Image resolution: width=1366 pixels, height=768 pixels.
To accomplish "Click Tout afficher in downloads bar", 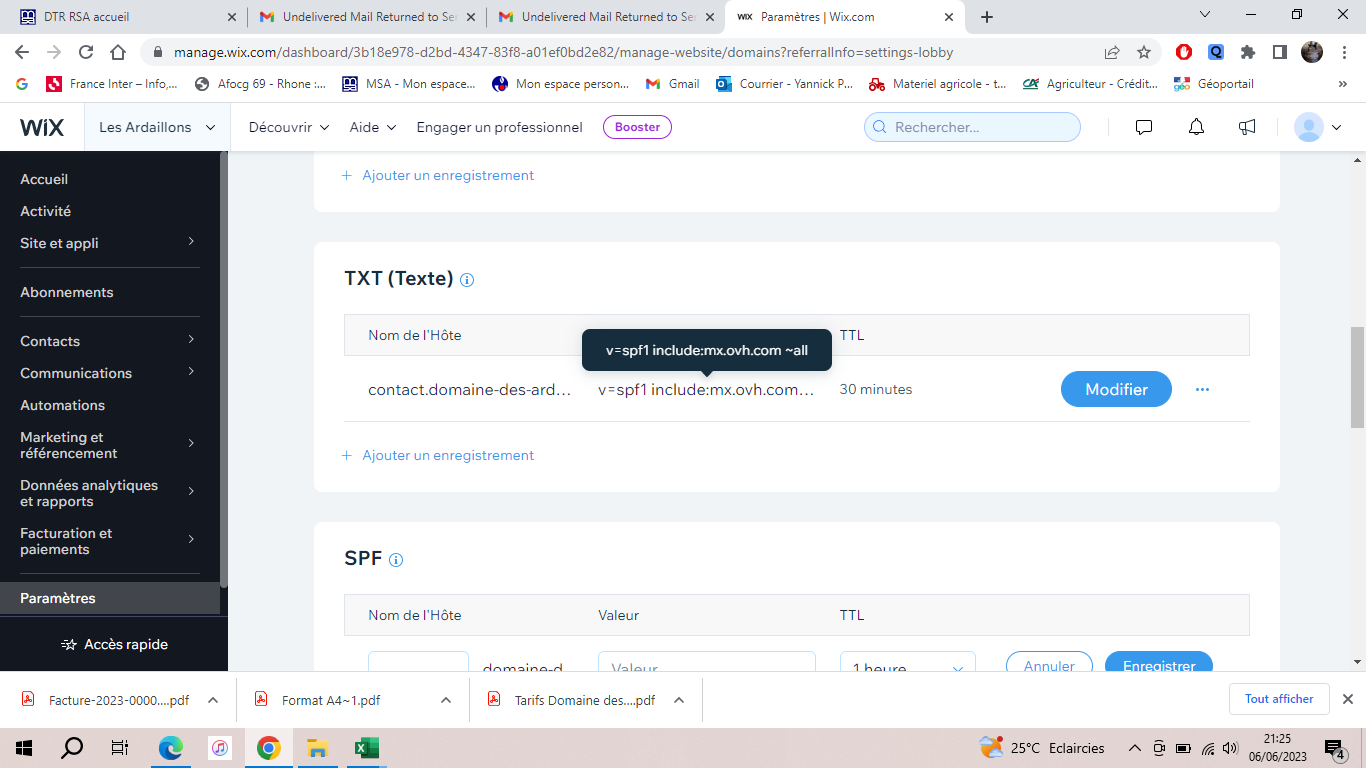I will 1279,699.
